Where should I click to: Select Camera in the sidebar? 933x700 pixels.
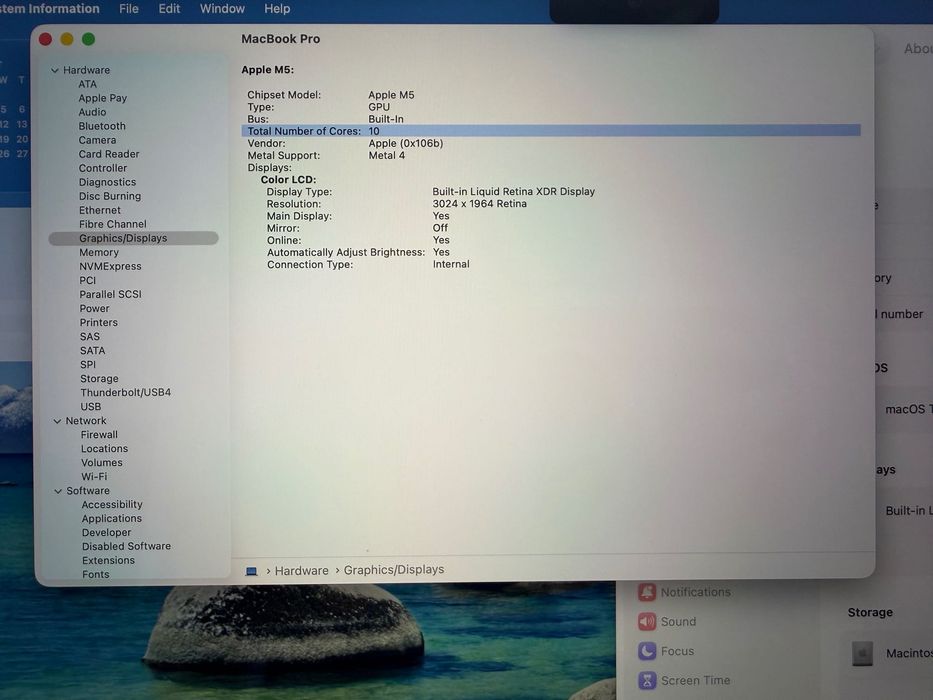pos(97,140)
